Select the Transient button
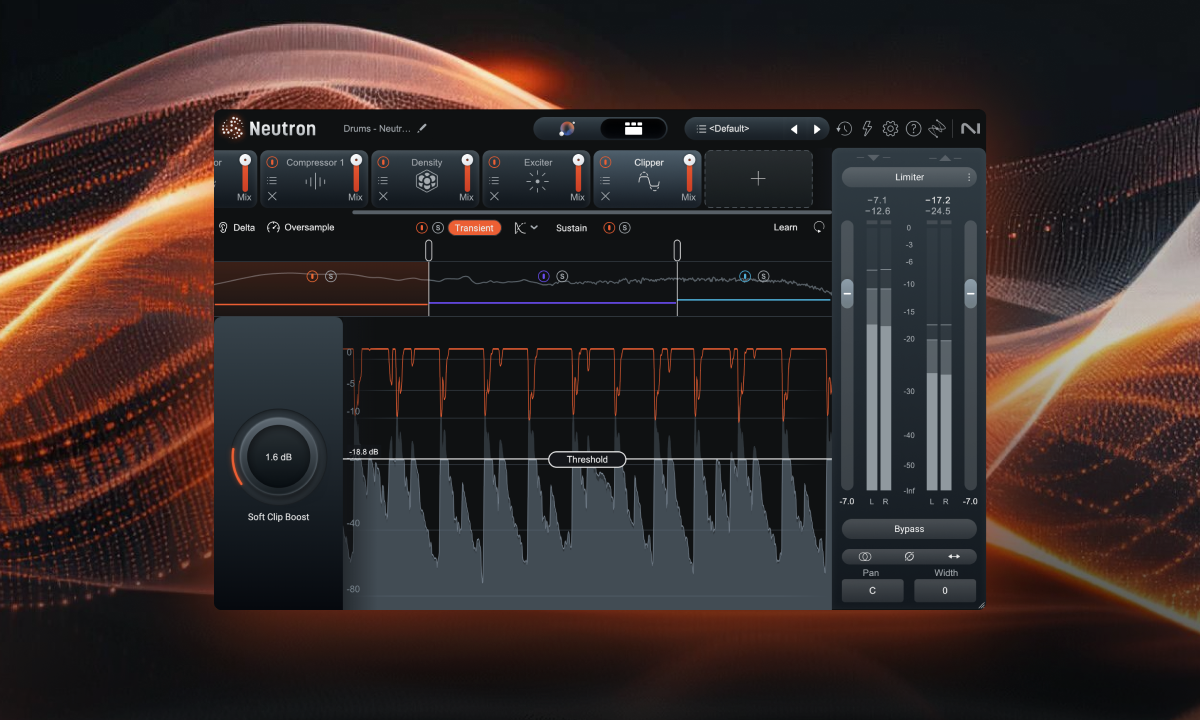The image size is (1200, 720). click(x=474, y=228)
